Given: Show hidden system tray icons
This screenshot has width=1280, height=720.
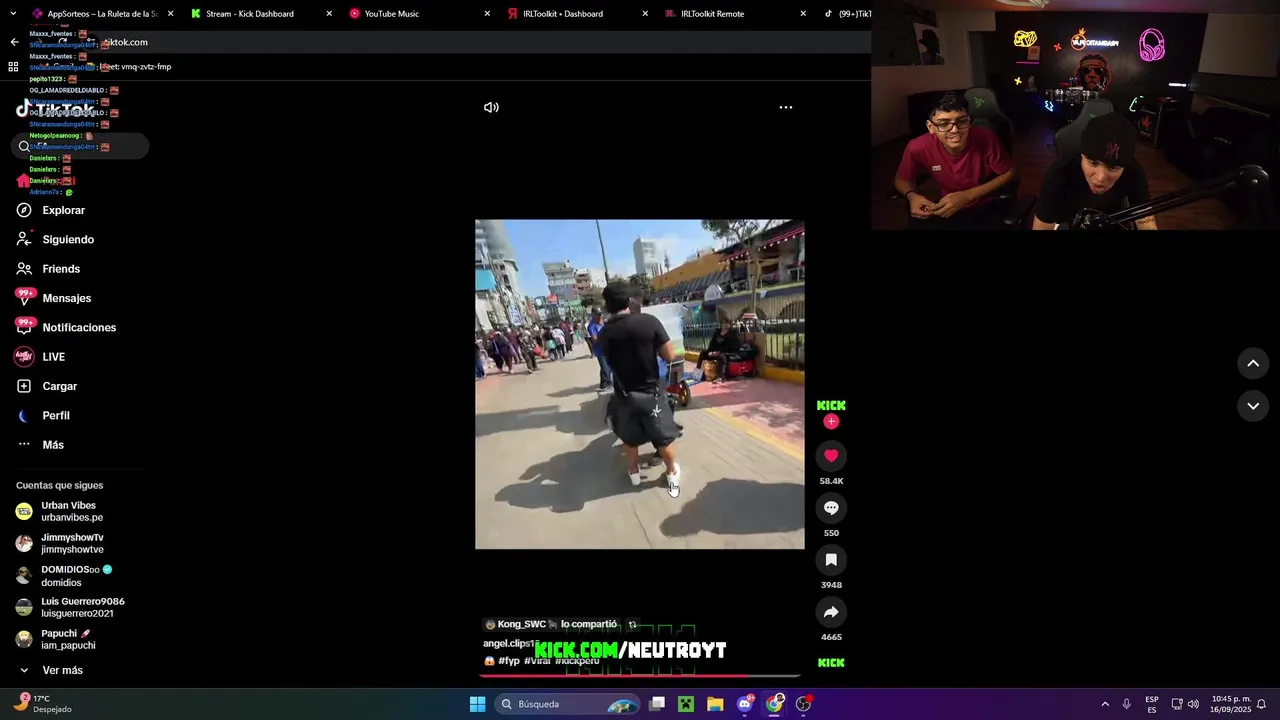Looking at the screenshot, I should (x=1105, y=704).
